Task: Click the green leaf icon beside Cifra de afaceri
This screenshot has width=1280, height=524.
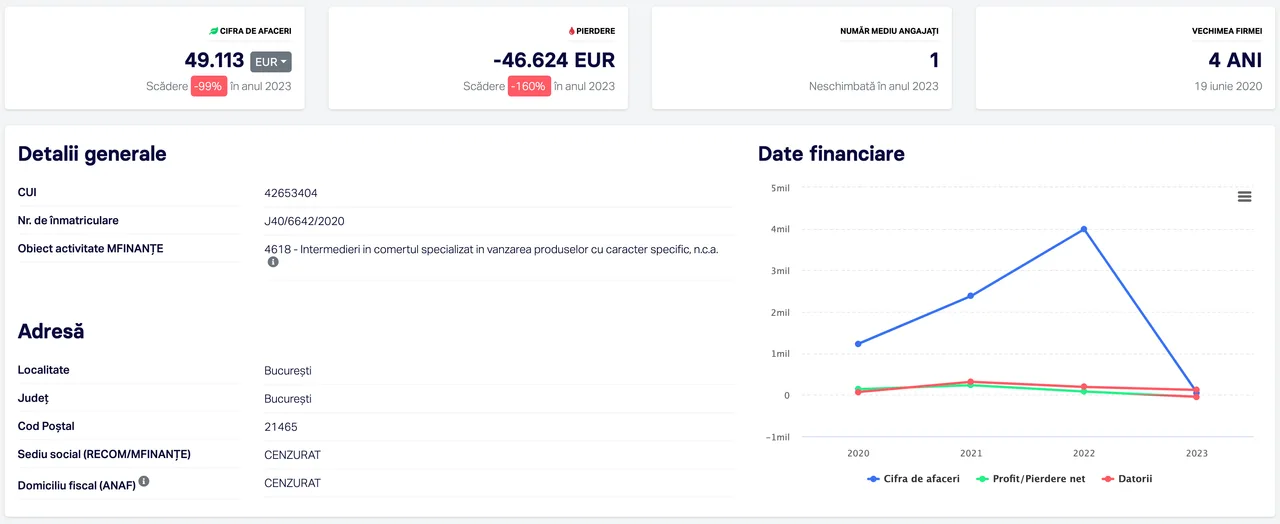Action: click(x=212, y=31)
